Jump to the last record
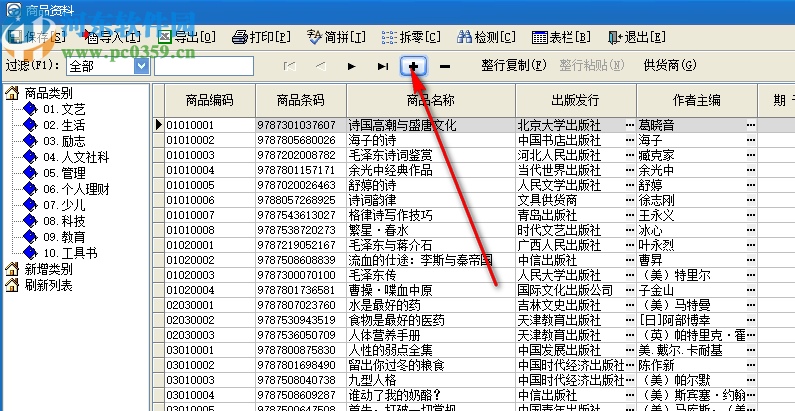Viewport: 795px width, 411px height. [x=383, y=66]
